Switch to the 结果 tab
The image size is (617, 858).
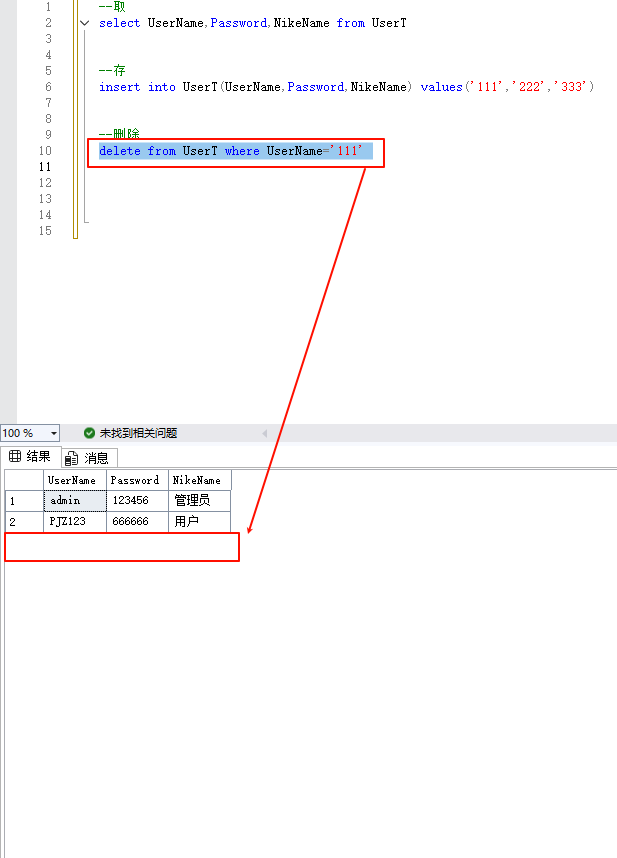click(x=31, y=456)
